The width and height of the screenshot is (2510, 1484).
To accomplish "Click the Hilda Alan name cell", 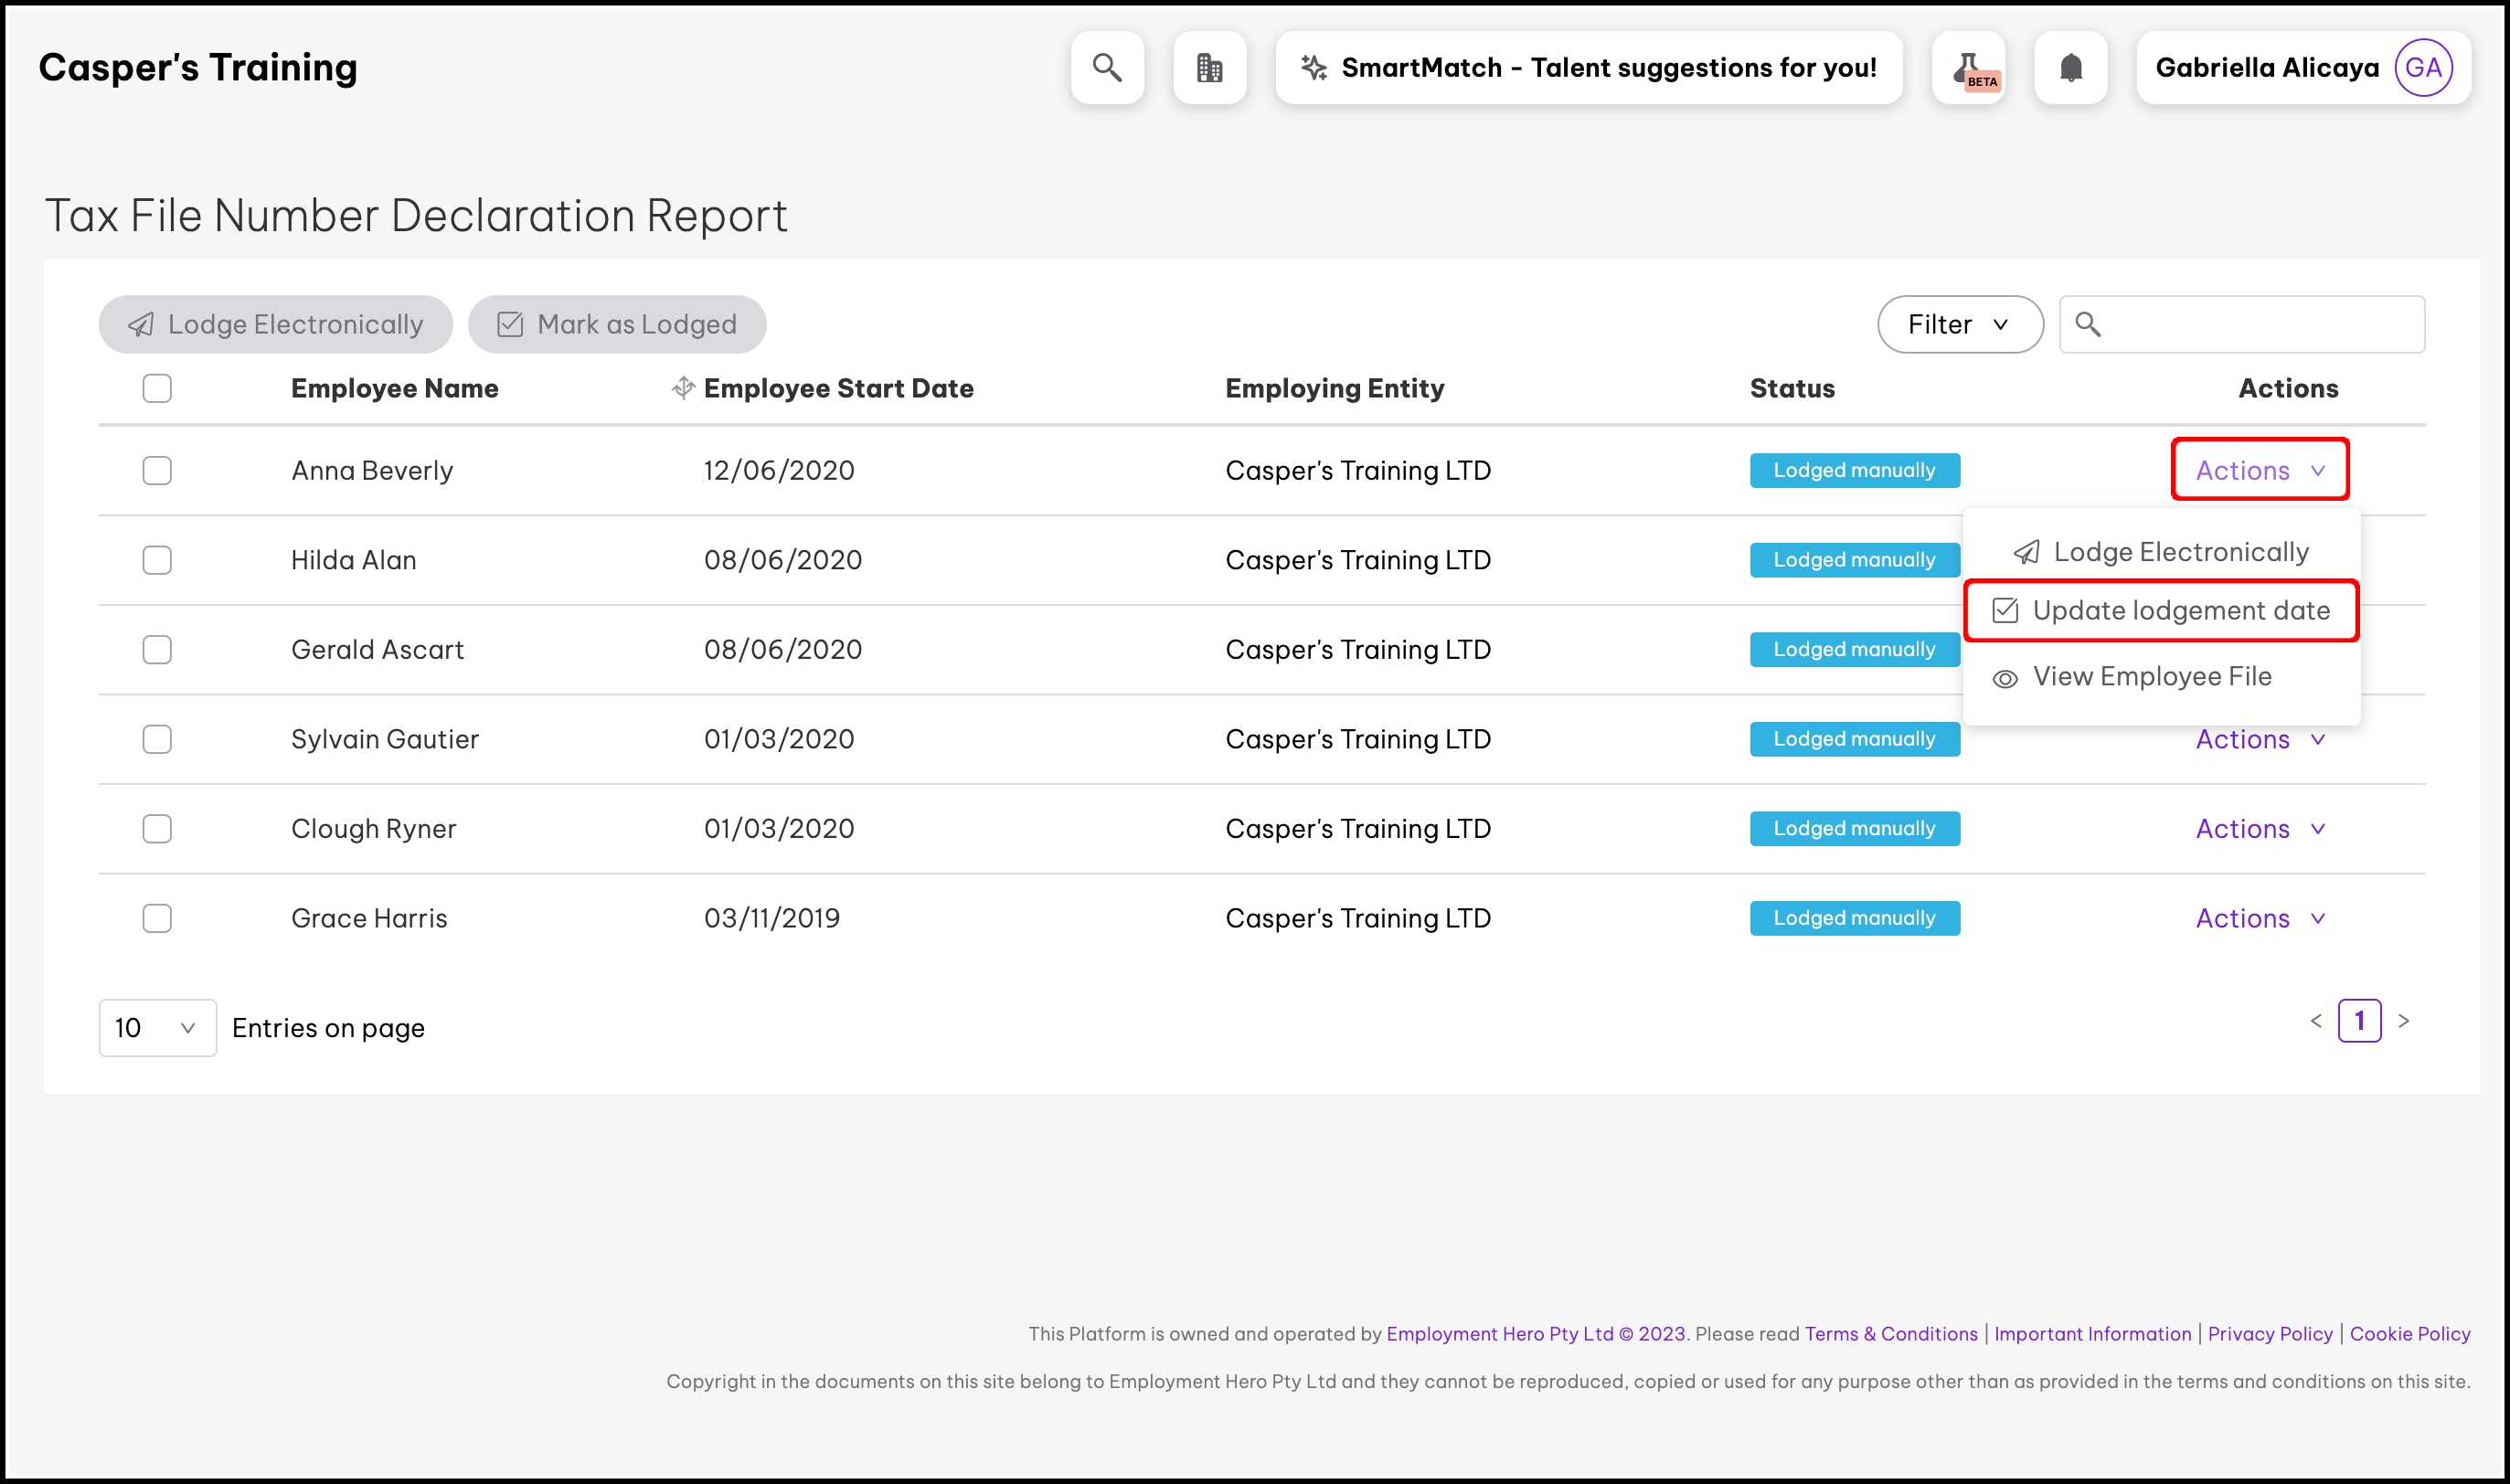I will click(x=354, y=560).
